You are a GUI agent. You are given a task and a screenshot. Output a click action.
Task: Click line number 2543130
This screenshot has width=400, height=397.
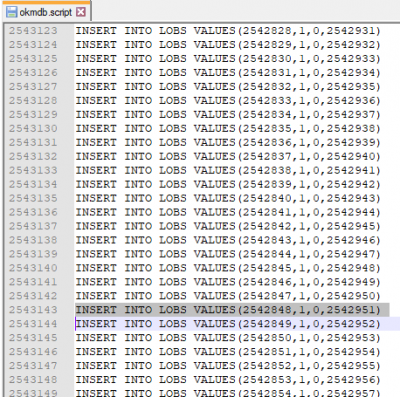tap(33, 128)
